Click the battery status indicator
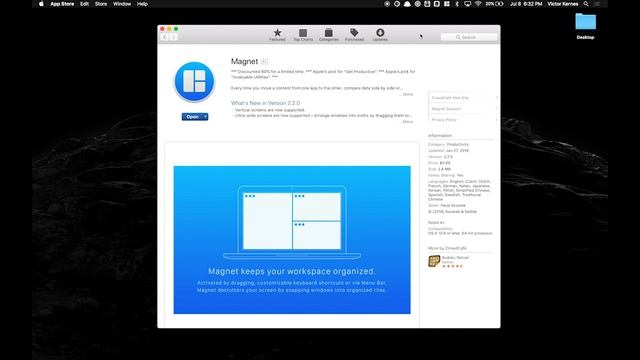Viewport: 640px width, 360px height. click(494, 4)
